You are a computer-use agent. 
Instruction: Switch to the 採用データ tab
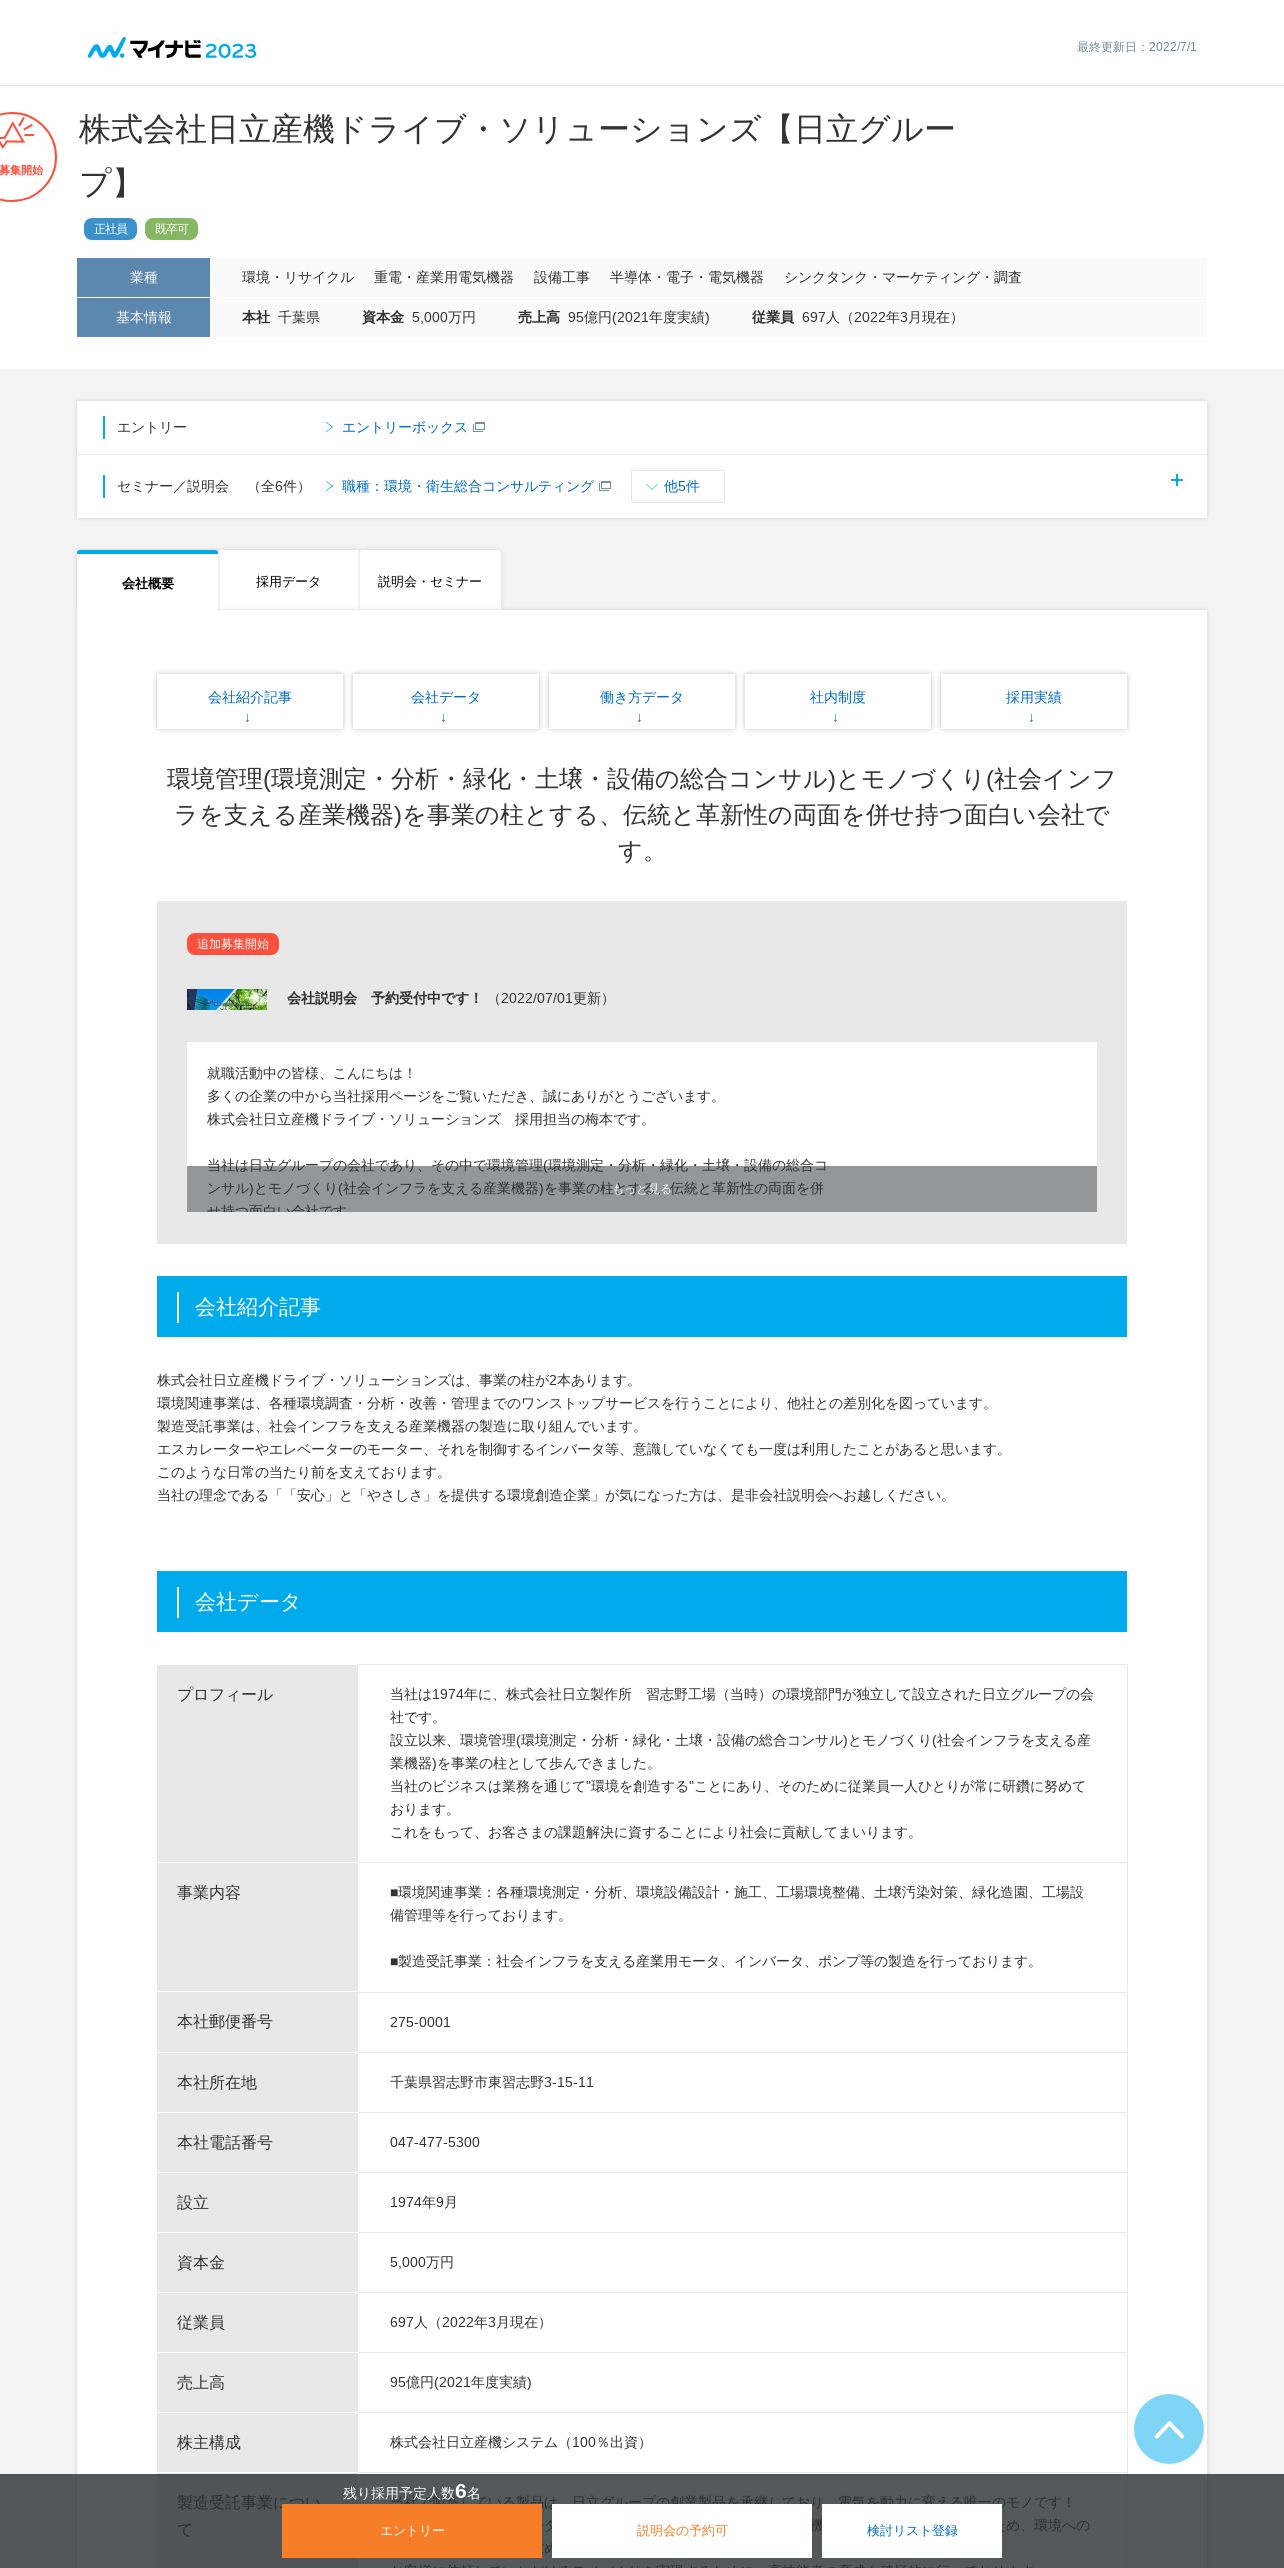(288, 581)
